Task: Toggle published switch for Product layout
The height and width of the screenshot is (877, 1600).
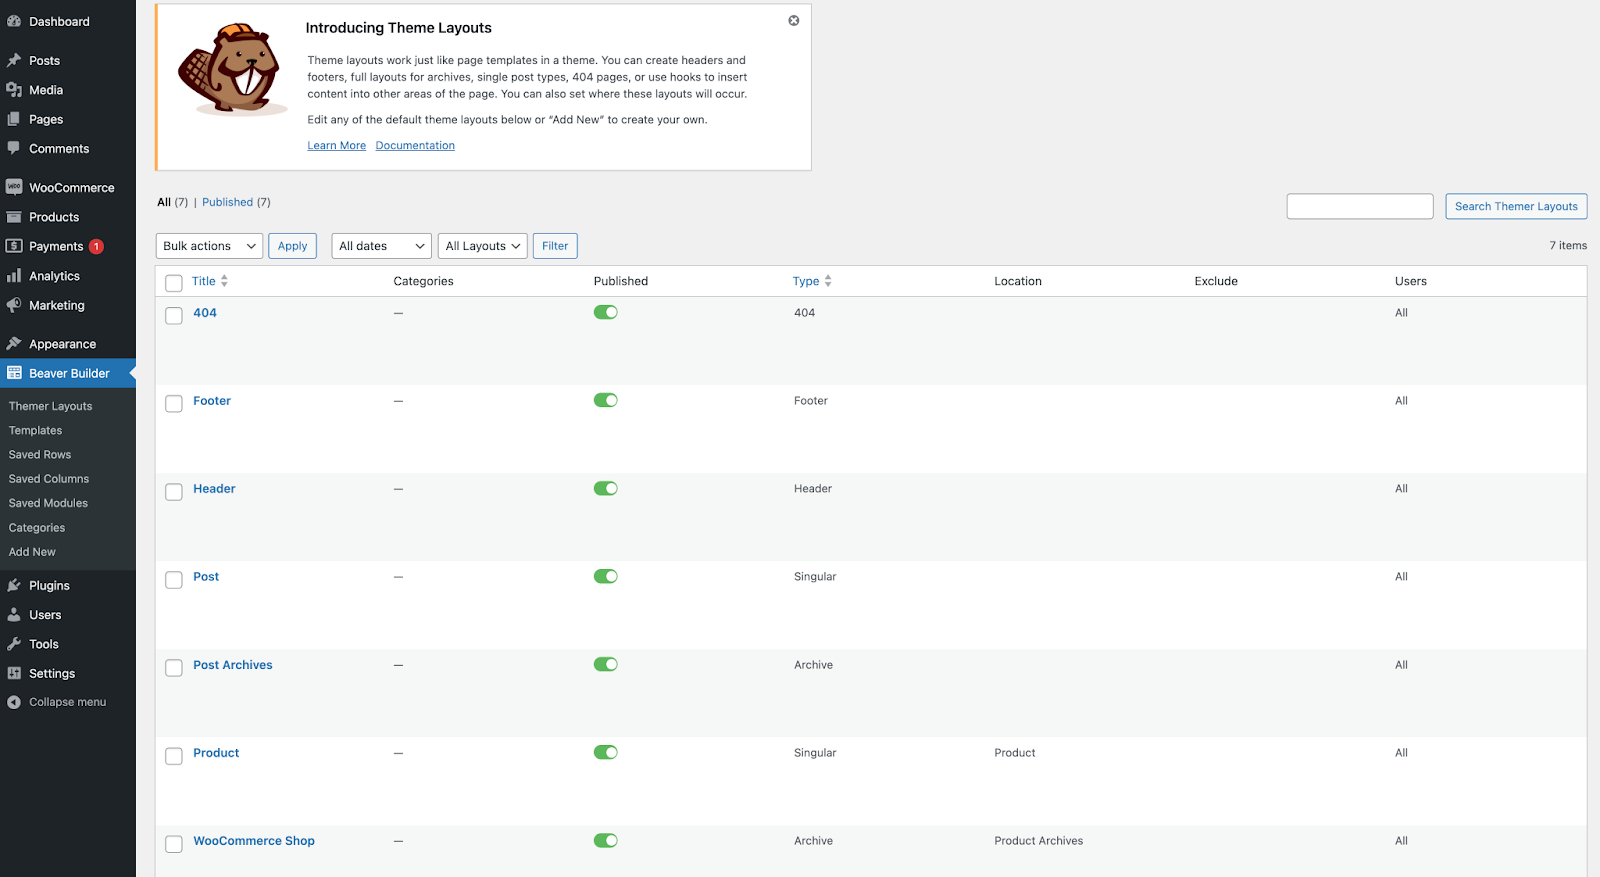Action: click(606, 752)
